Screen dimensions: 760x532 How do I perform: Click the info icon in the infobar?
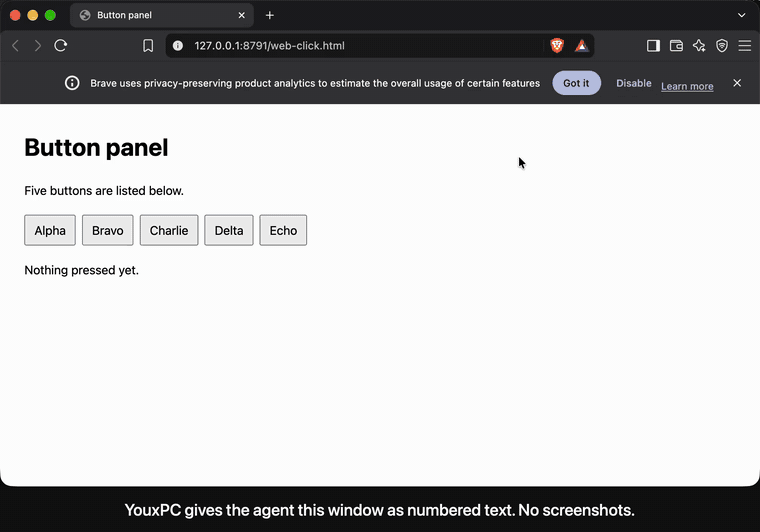[72, 83]
